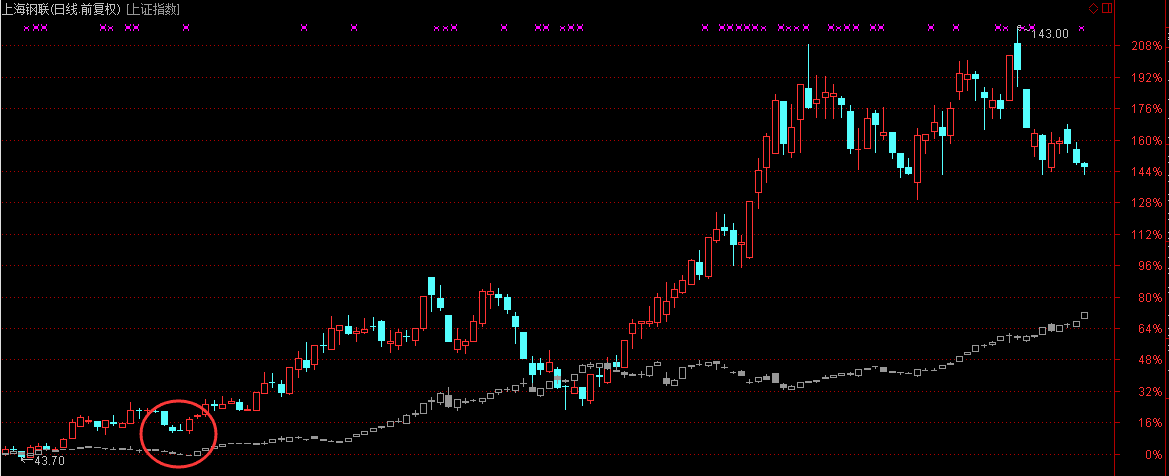The width and height of the screenshot is (1169, 476).
Task: Click the 43.70 low price label
Action: 49,461
